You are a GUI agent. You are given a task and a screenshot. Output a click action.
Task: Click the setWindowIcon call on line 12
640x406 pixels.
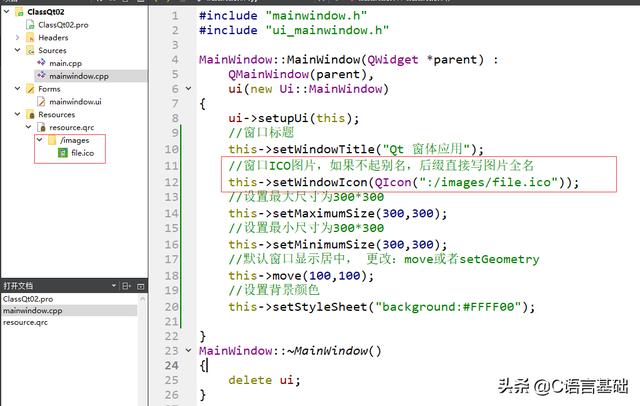point(320,182)
